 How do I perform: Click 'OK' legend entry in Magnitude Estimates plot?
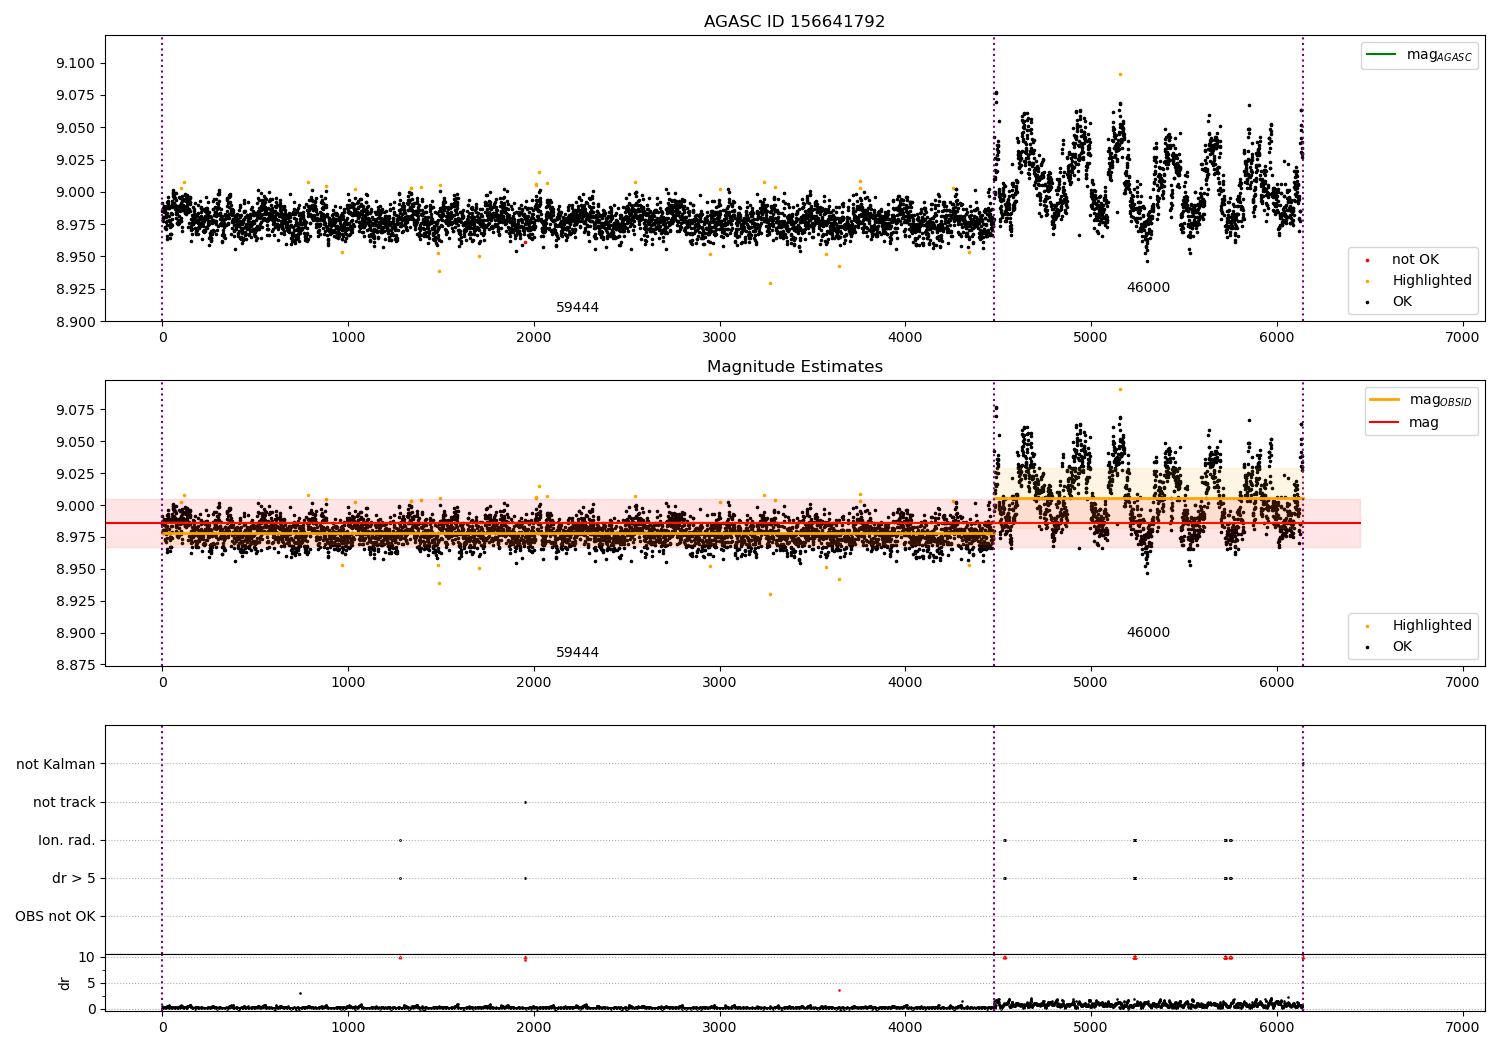[1402, 646]
